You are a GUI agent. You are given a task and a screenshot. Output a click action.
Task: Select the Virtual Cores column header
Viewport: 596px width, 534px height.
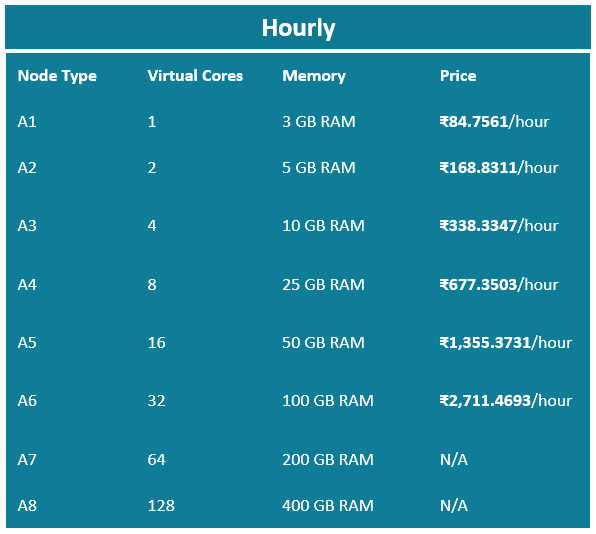pos(195,76)
